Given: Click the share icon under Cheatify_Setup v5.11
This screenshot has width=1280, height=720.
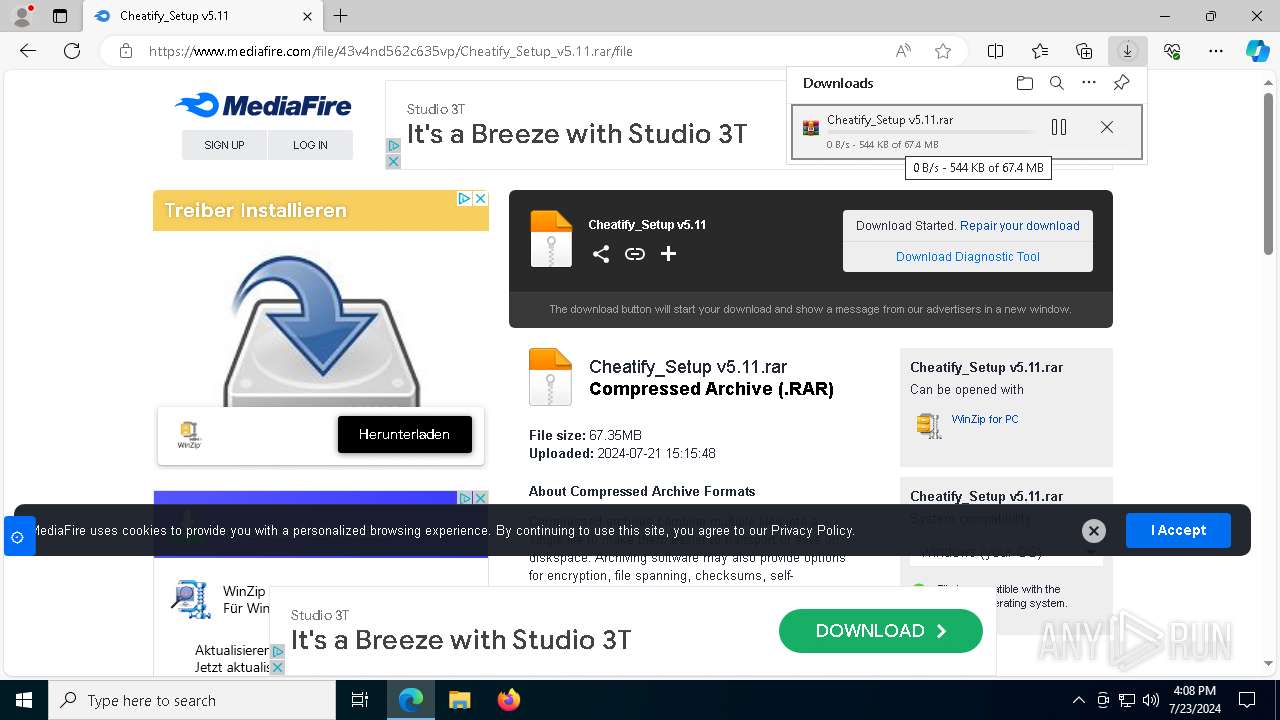Looking at the screenshot, I should [x=600, y=254].
